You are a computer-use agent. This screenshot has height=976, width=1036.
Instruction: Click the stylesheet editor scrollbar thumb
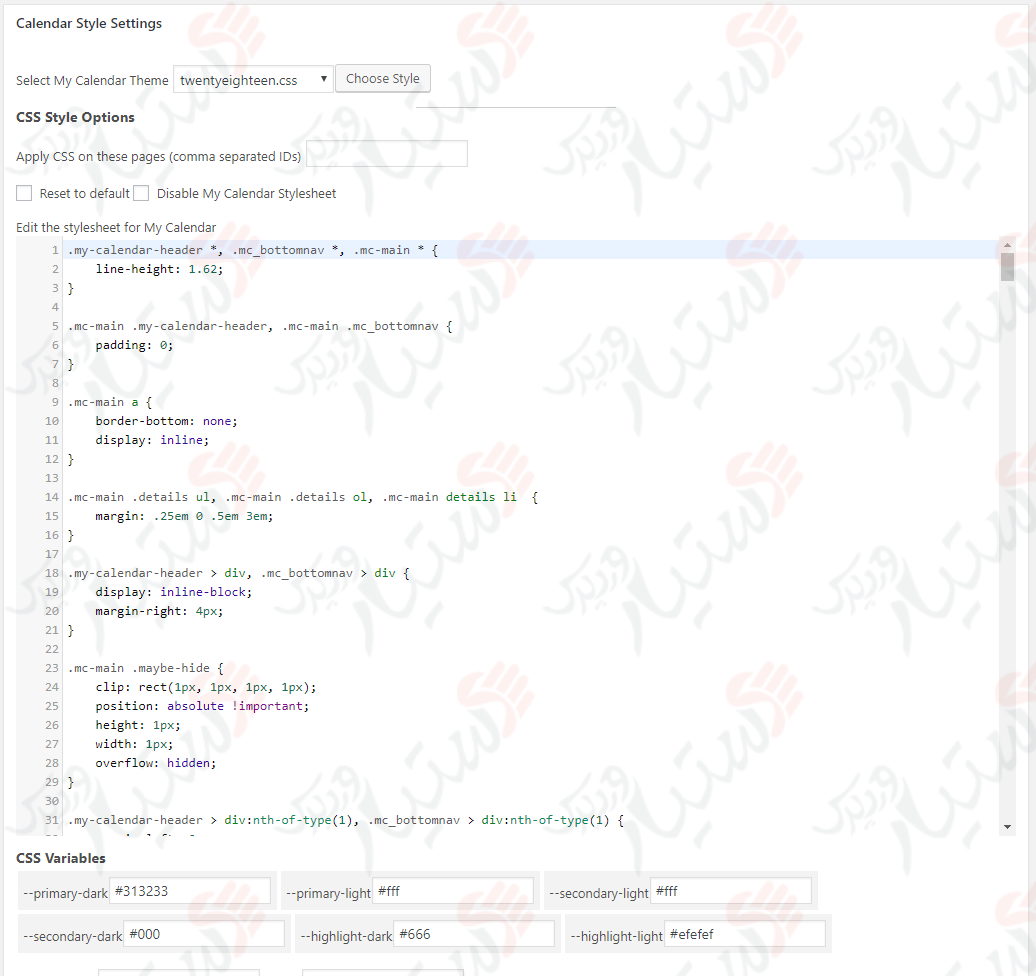pyautogui.click(x=1007, y=267)
